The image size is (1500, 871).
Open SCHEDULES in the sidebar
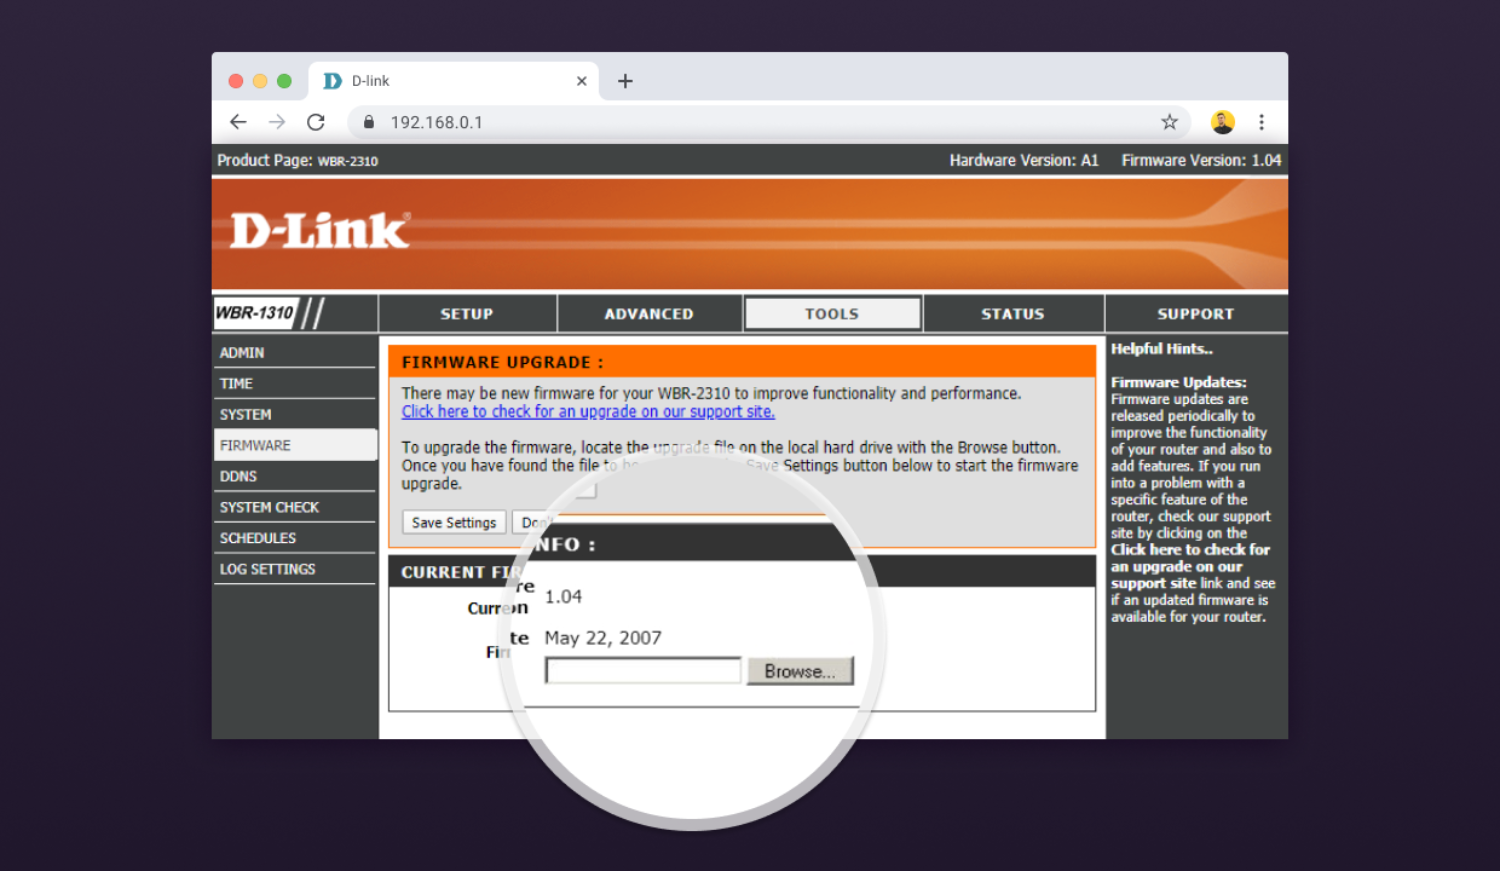coord(294,538)
